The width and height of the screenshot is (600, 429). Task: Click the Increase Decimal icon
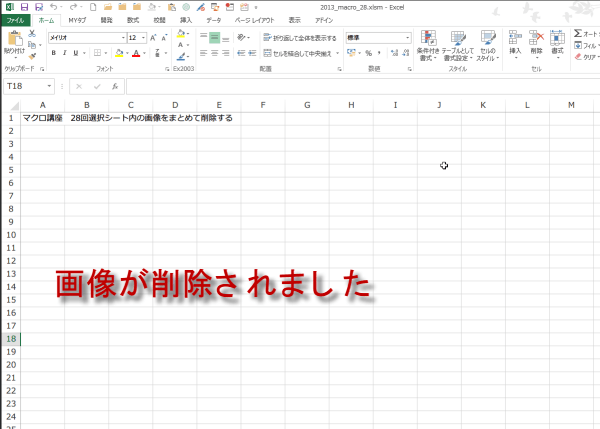tap(395, 53)
